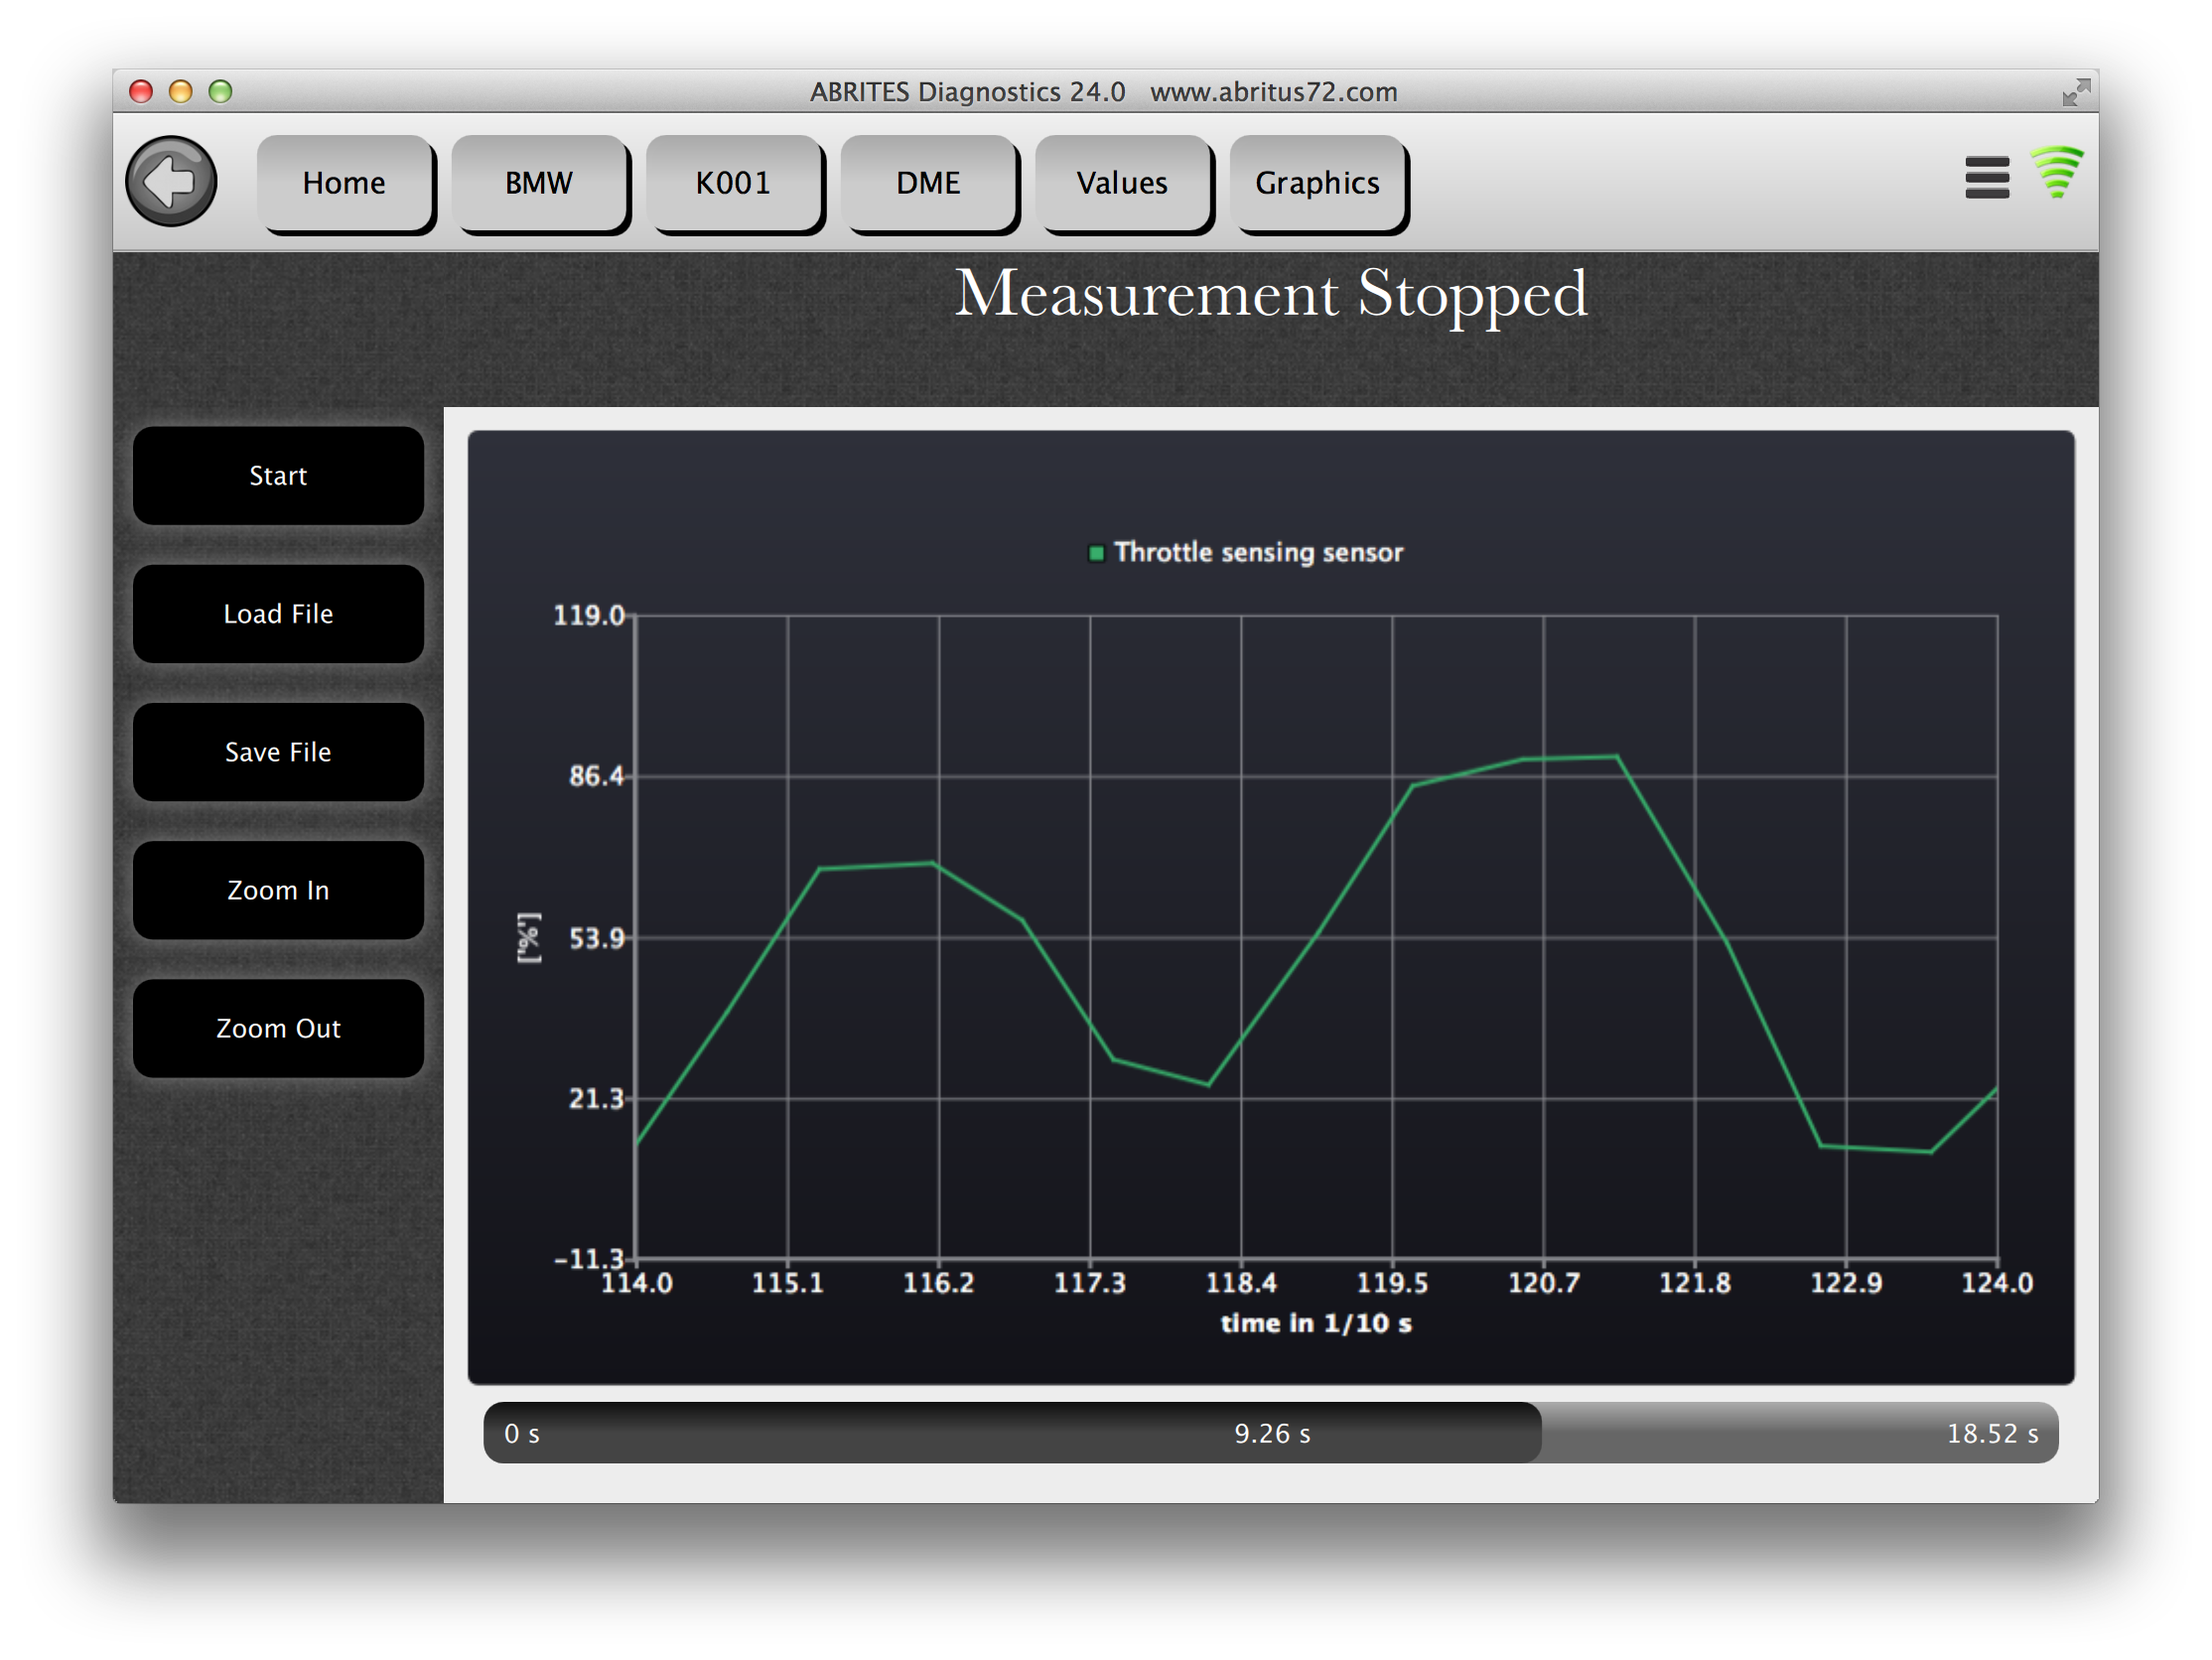Viewport: 2212px width, 1660px height.
Task: Open the Values tab
Action: coord(1122,183)
